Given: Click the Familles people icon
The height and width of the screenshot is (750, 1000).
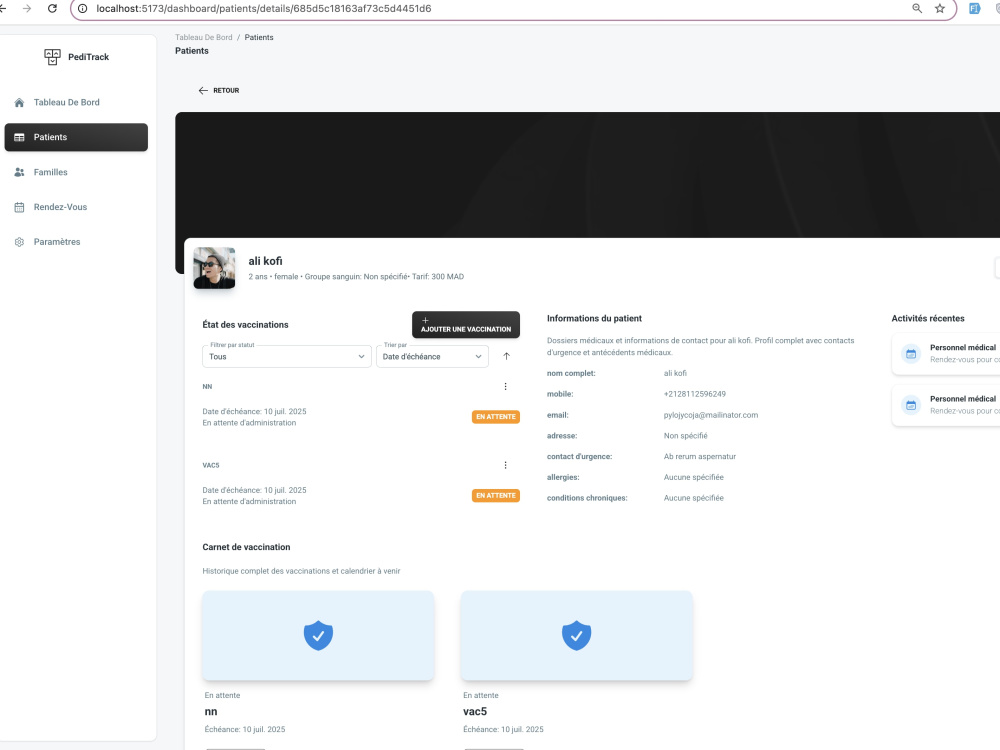Looking at the screenshot, I should (x=19, y=172).
